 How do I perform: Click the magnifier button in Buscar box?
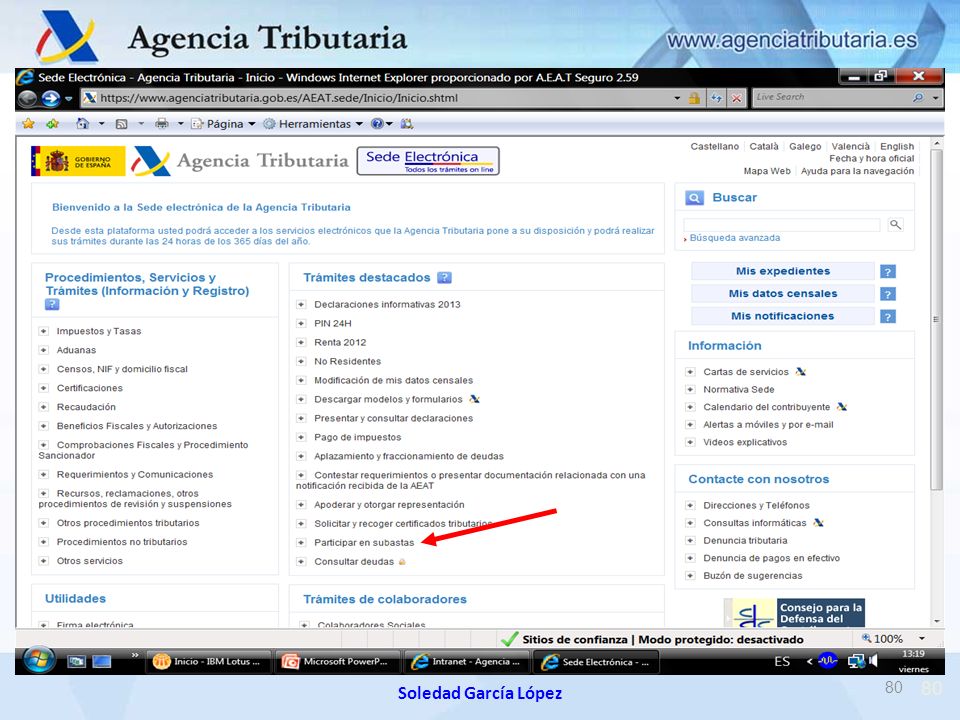[x=895, y=225]
